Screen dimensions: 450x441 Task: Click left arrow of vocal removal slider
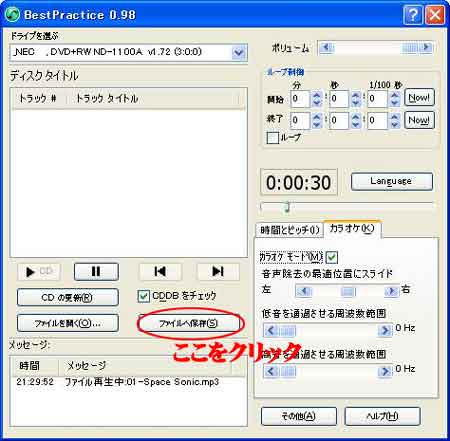coord(304,292)
